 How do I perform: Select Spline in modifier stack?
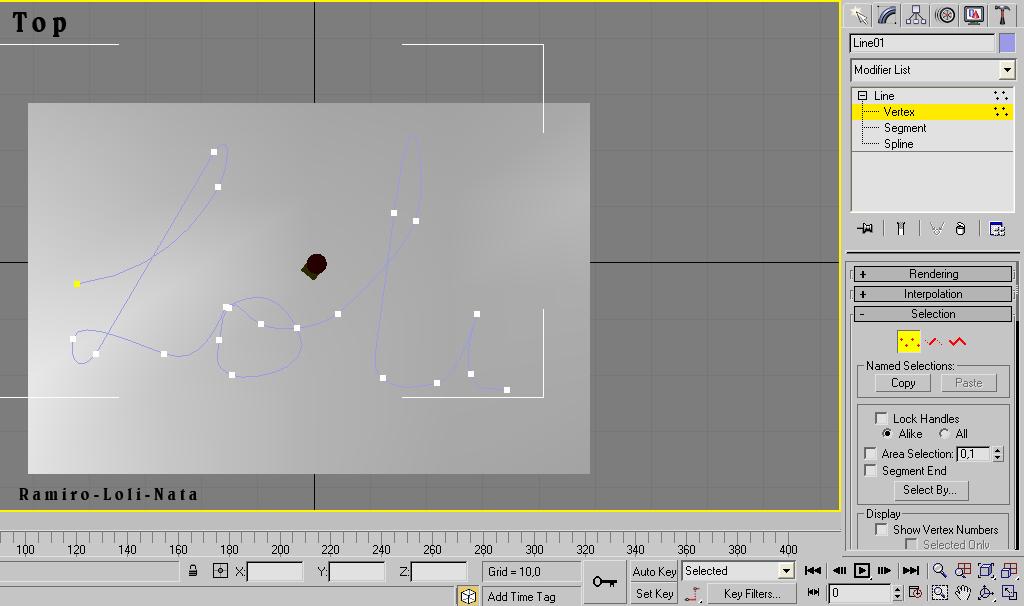point(899,144)
